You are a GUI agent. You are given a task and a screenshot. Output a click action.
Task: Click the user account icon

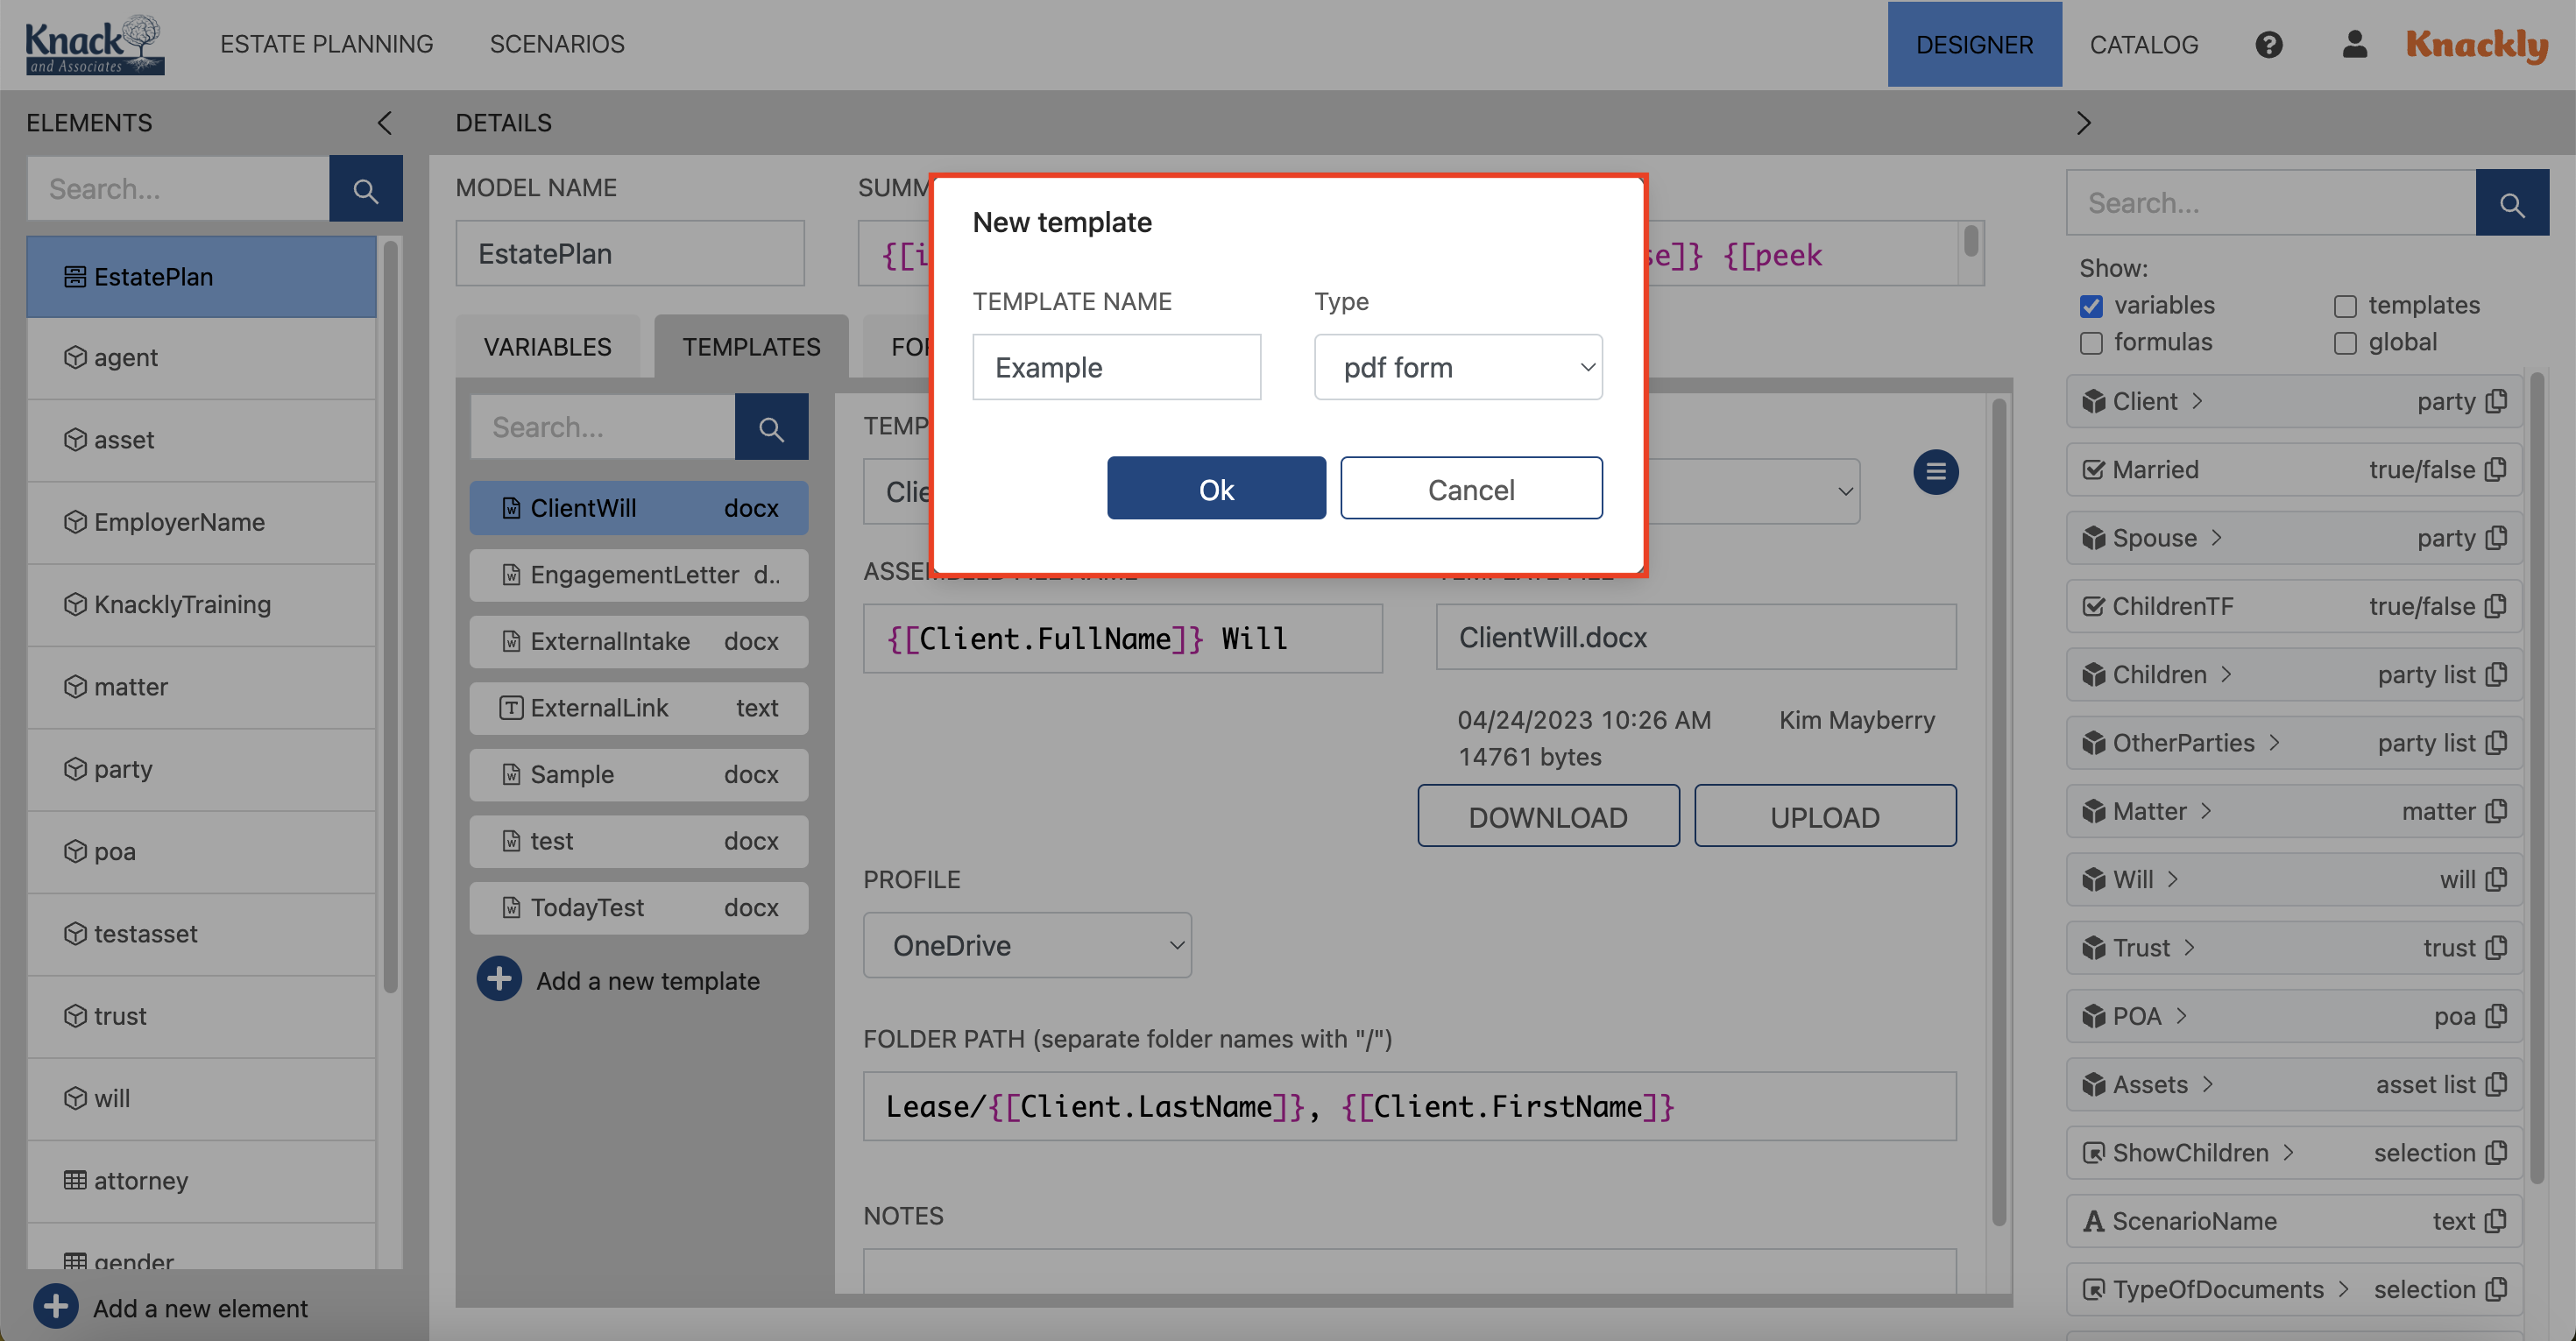point(2355,44)
